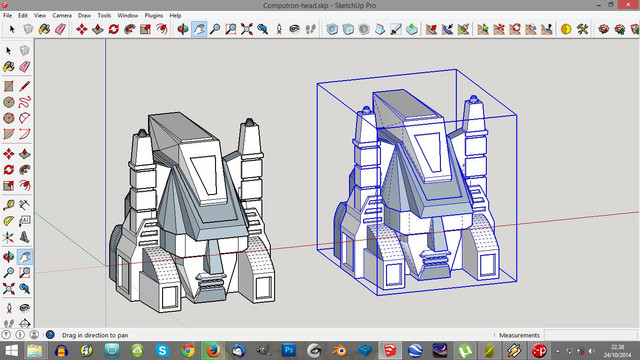This screenshot has width=640, height=360.
Task: Choose Zoom Window in the horizontal toolbar
Action: [x=231, y=29]
